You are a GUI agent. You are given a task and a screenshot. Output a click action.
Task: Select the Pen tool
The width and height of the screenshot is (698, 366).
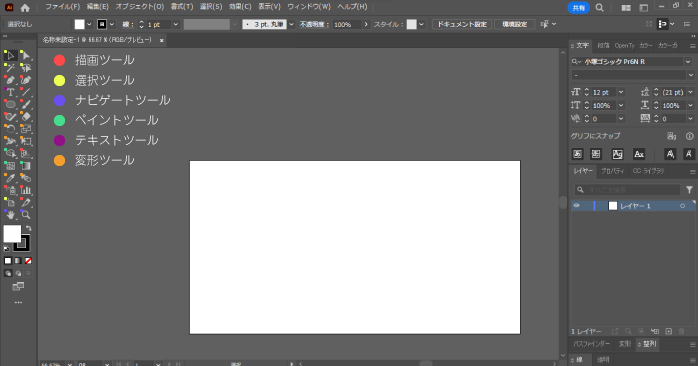point(10,80)
